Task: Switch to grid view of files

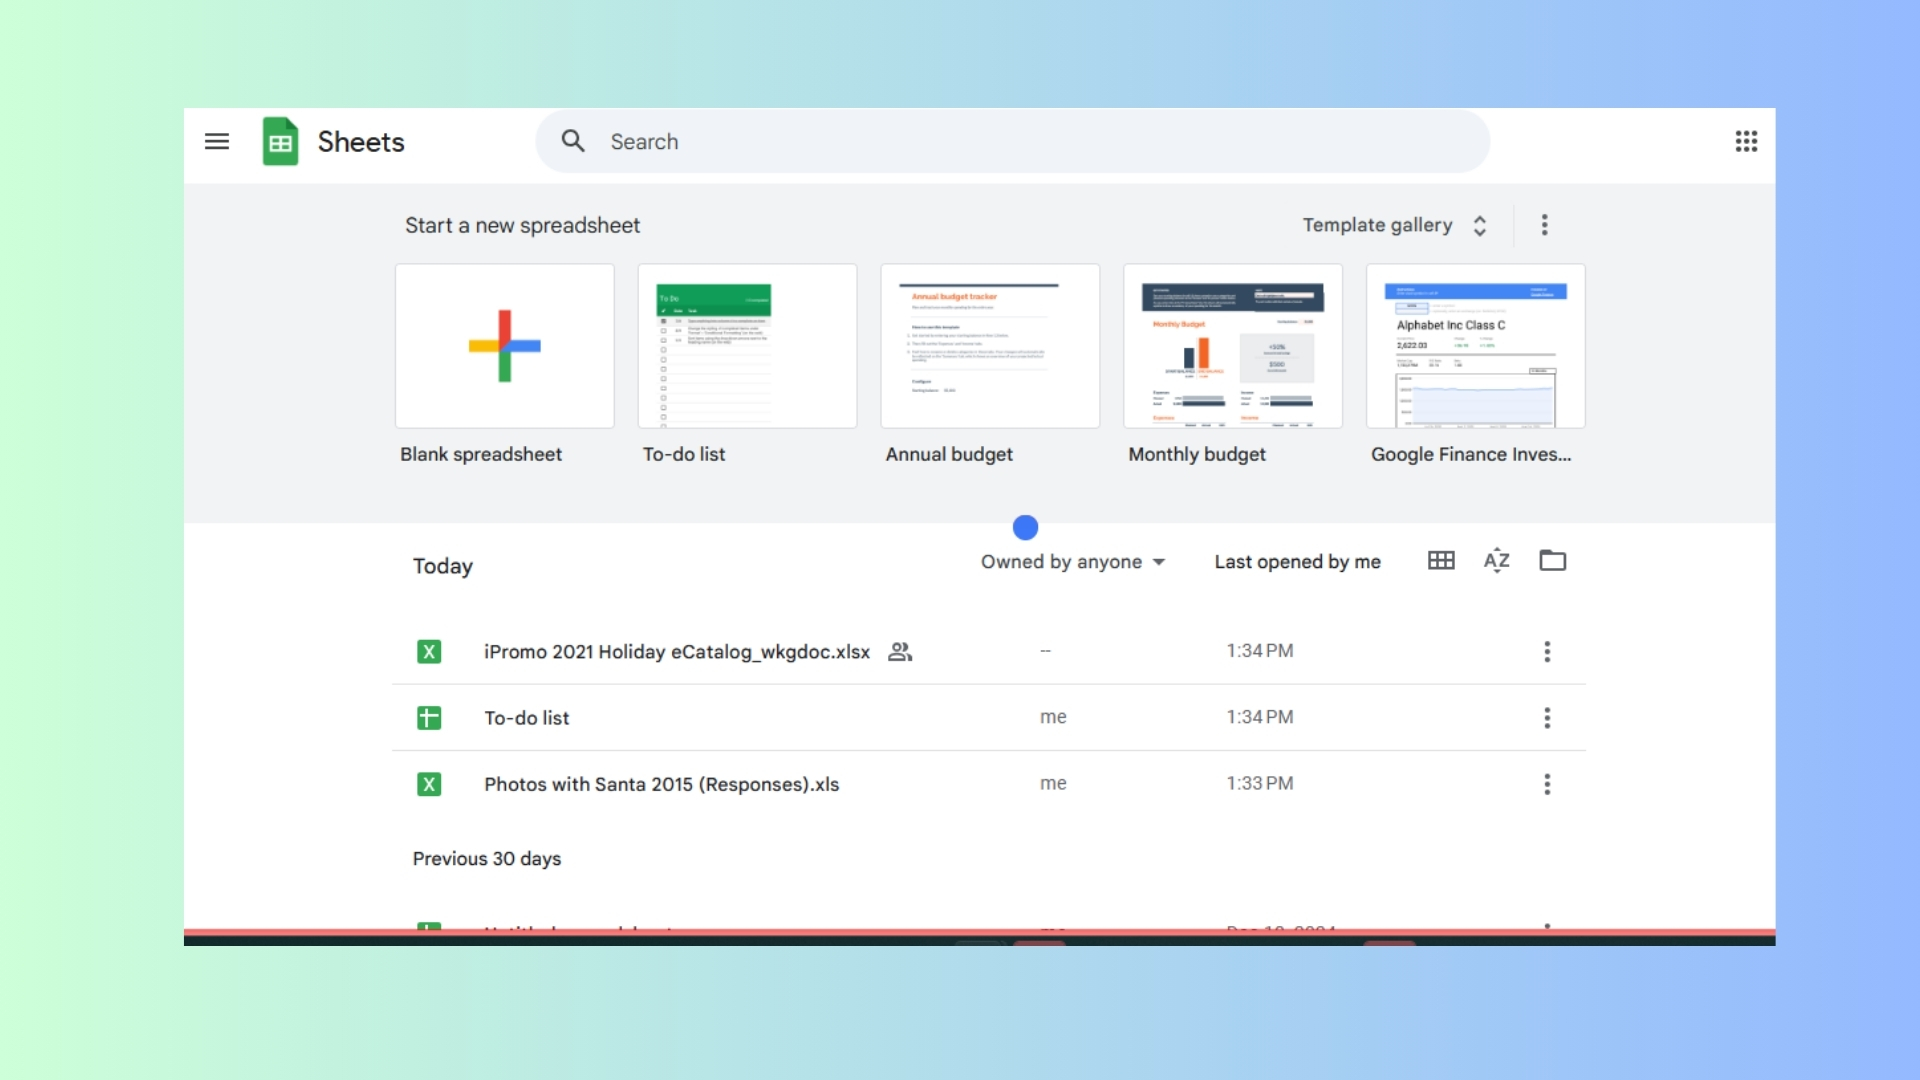Action: point(1441,561)
